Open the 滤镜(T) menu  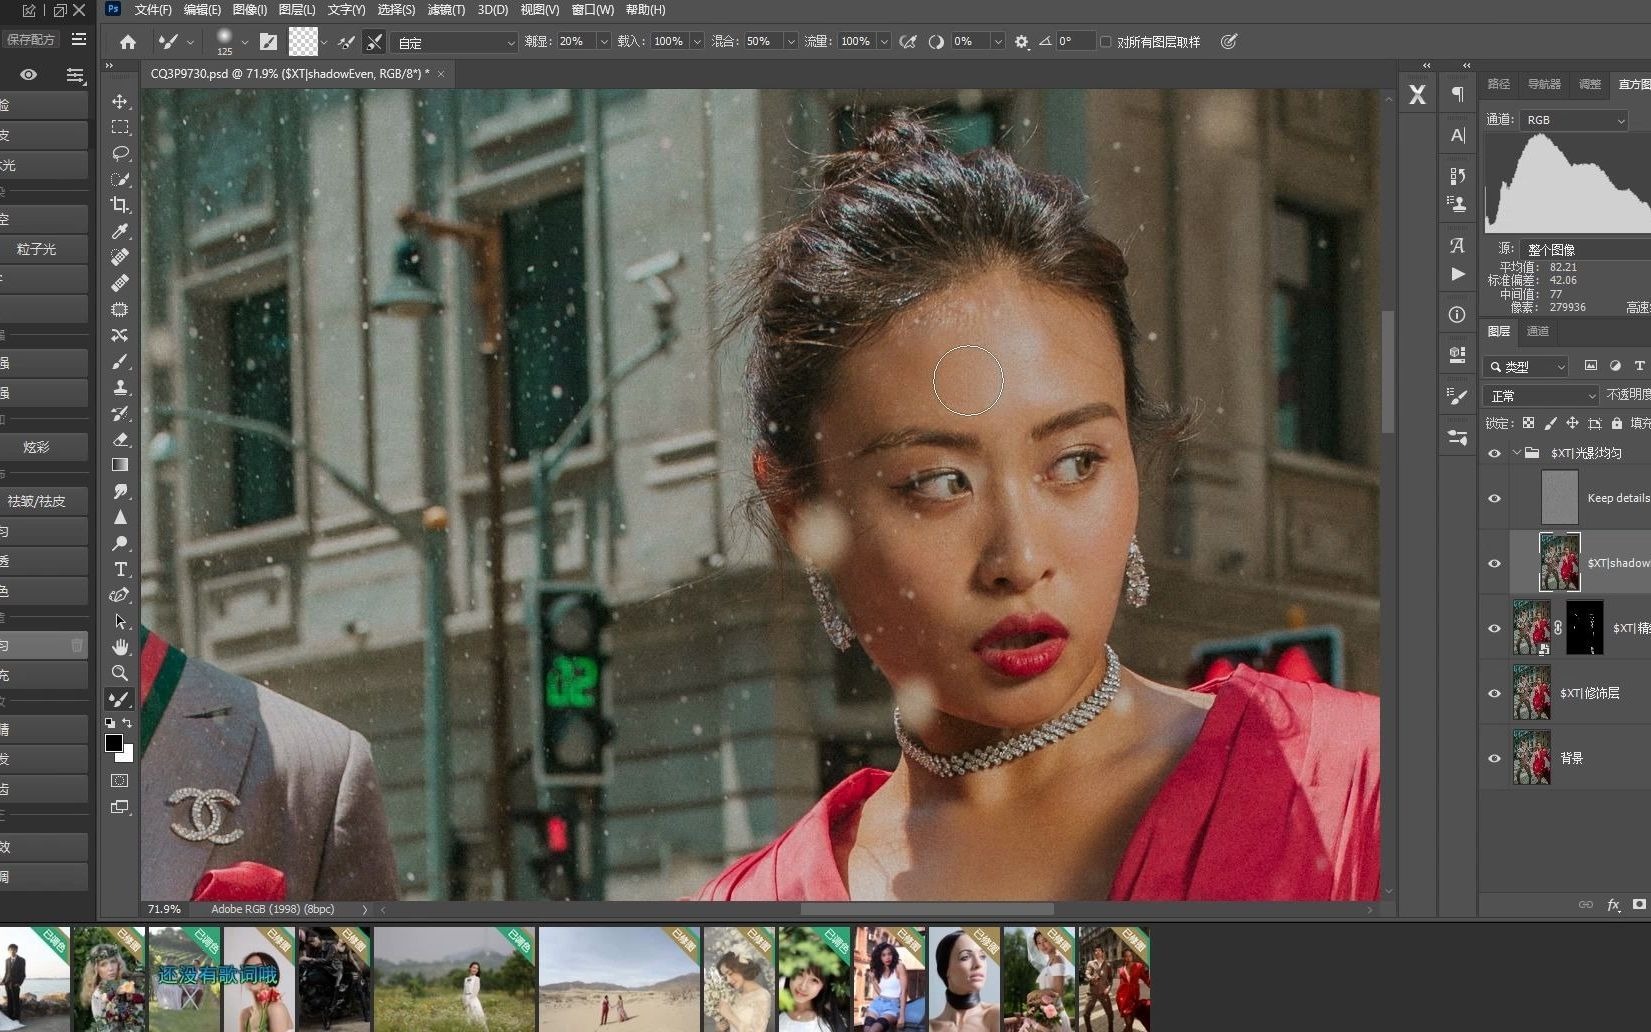445,10
